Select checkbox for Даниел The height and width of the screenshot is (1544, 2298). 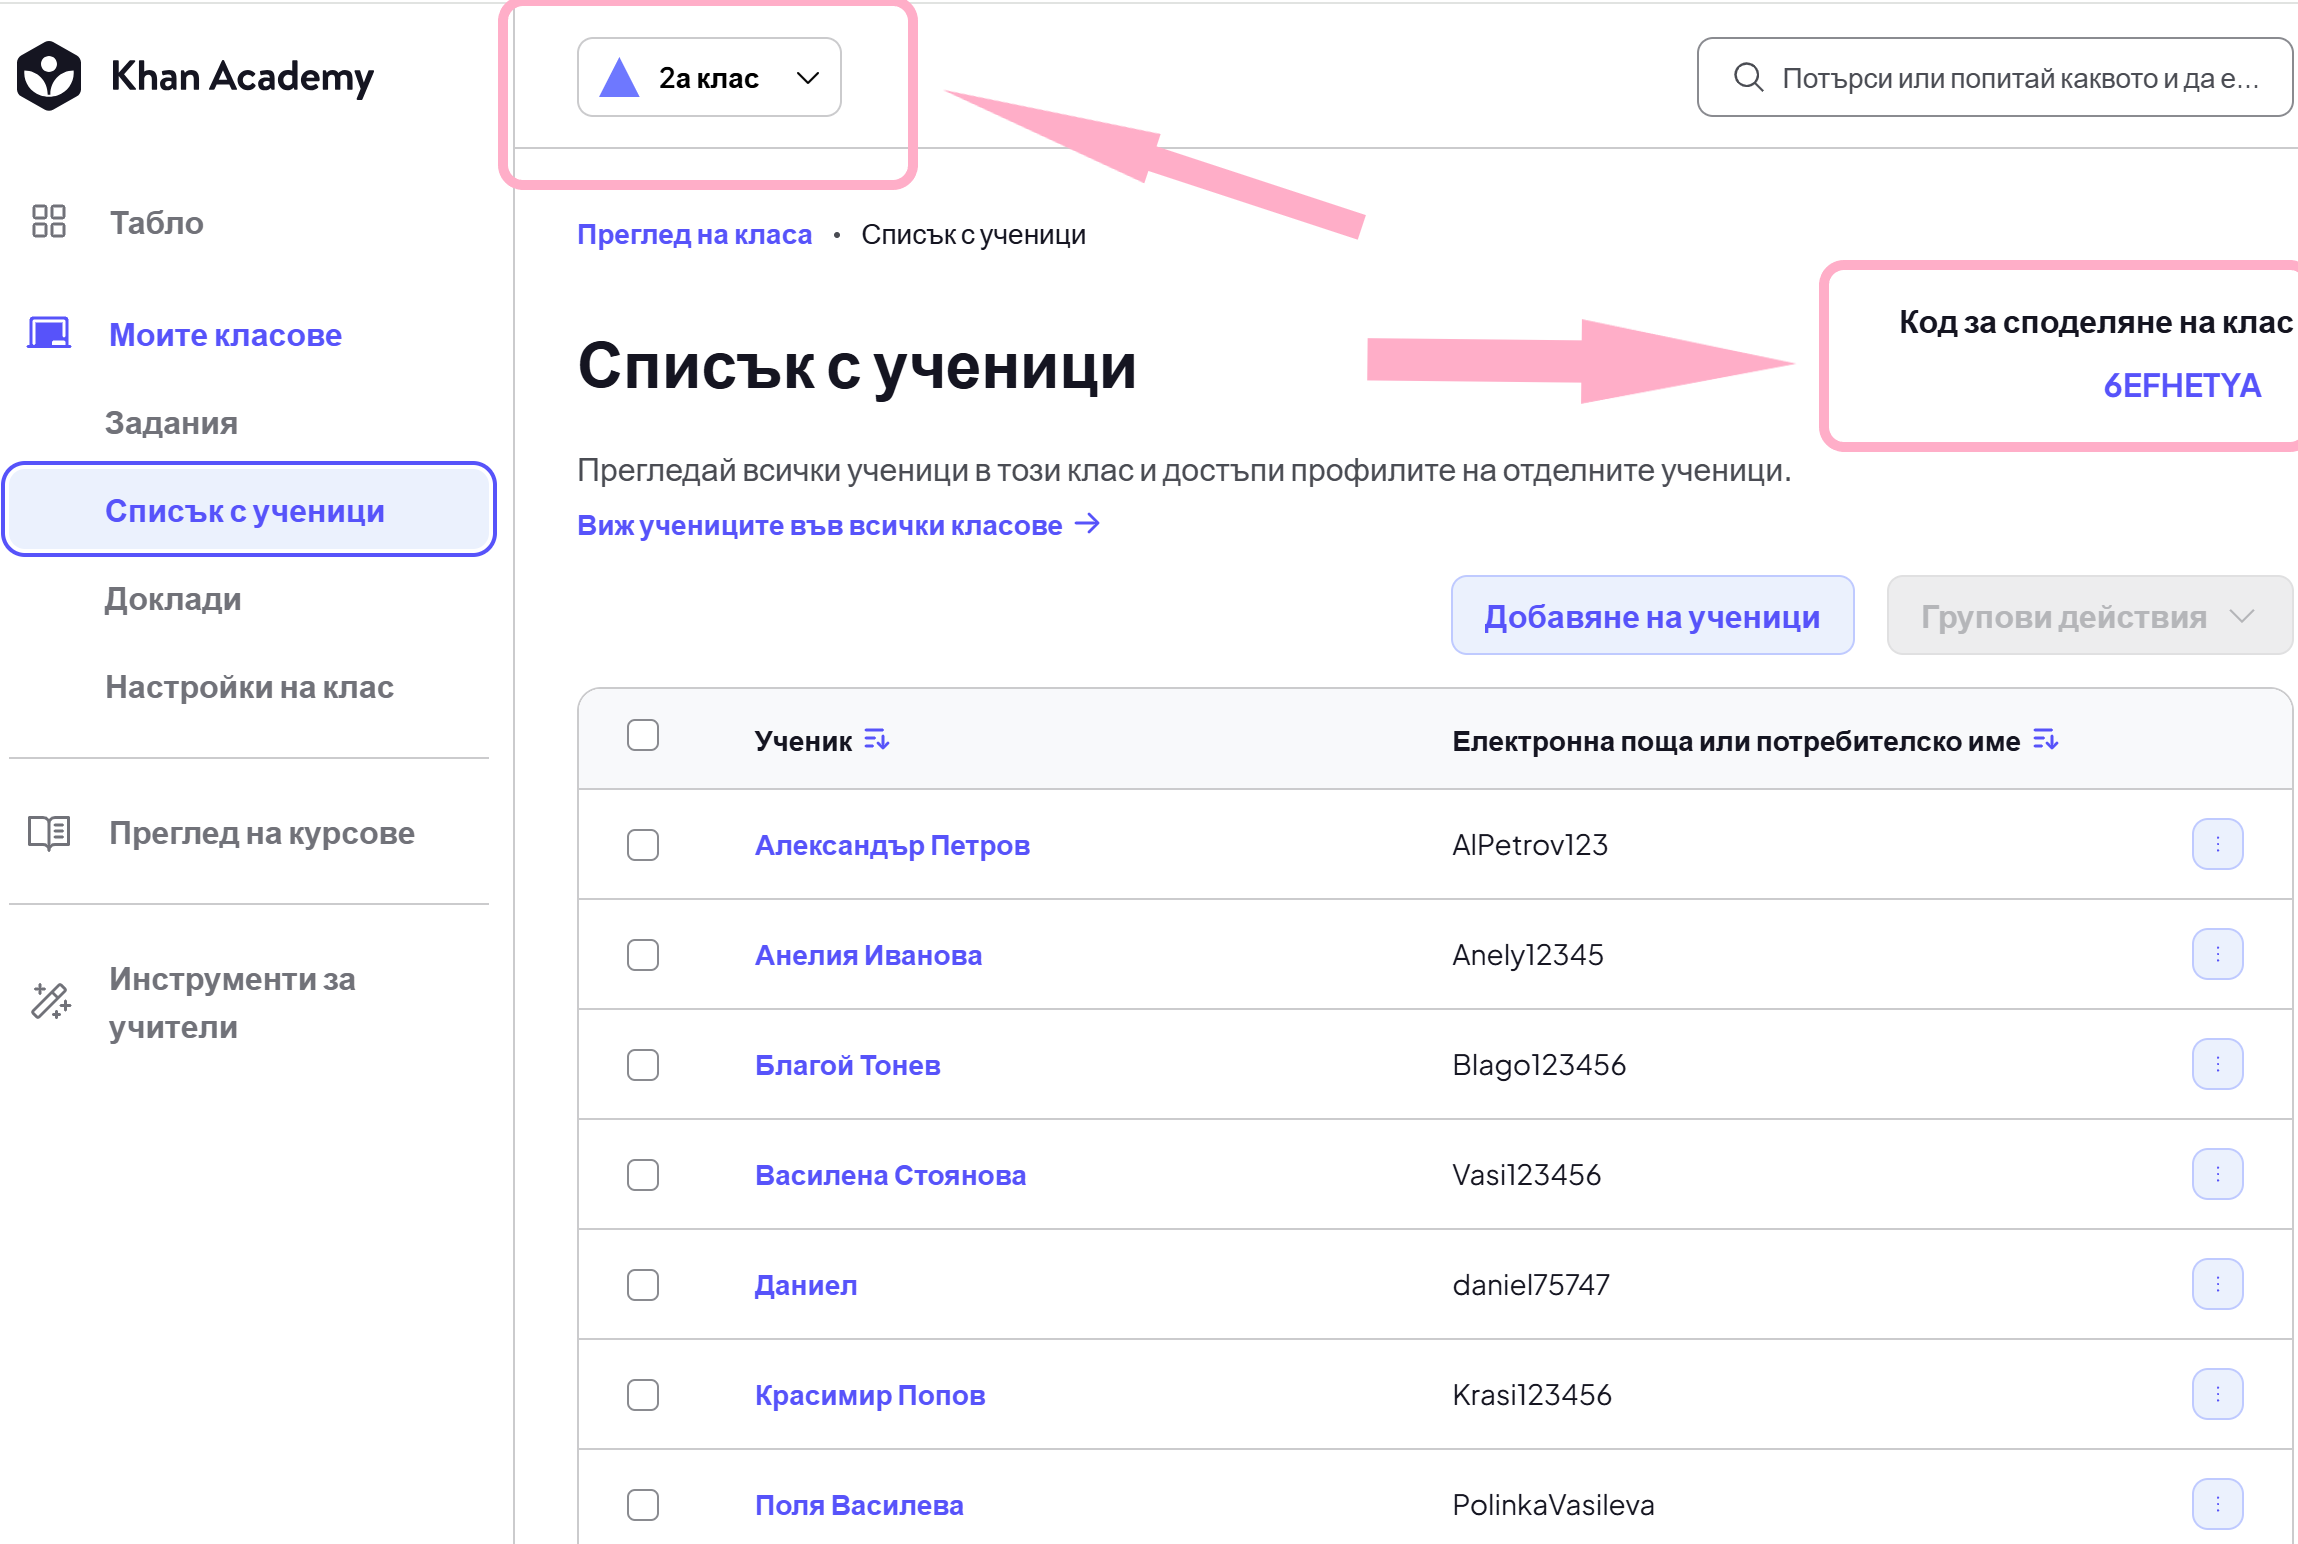643,1285
